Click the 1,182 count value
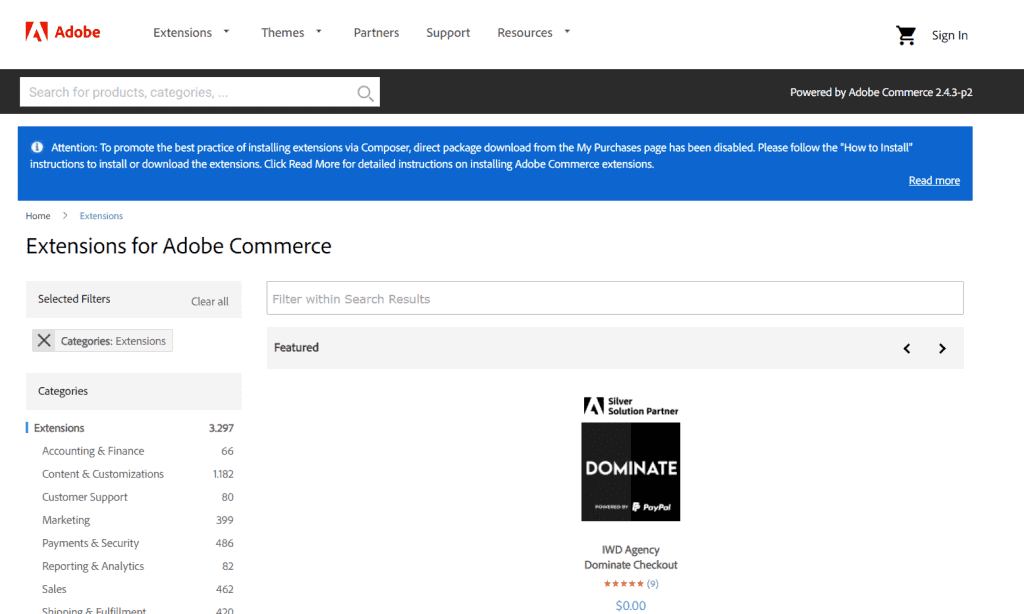Image resolution: width=1024 pixels, height=614 pixels. pyautogui.click(x=223, y=474)
